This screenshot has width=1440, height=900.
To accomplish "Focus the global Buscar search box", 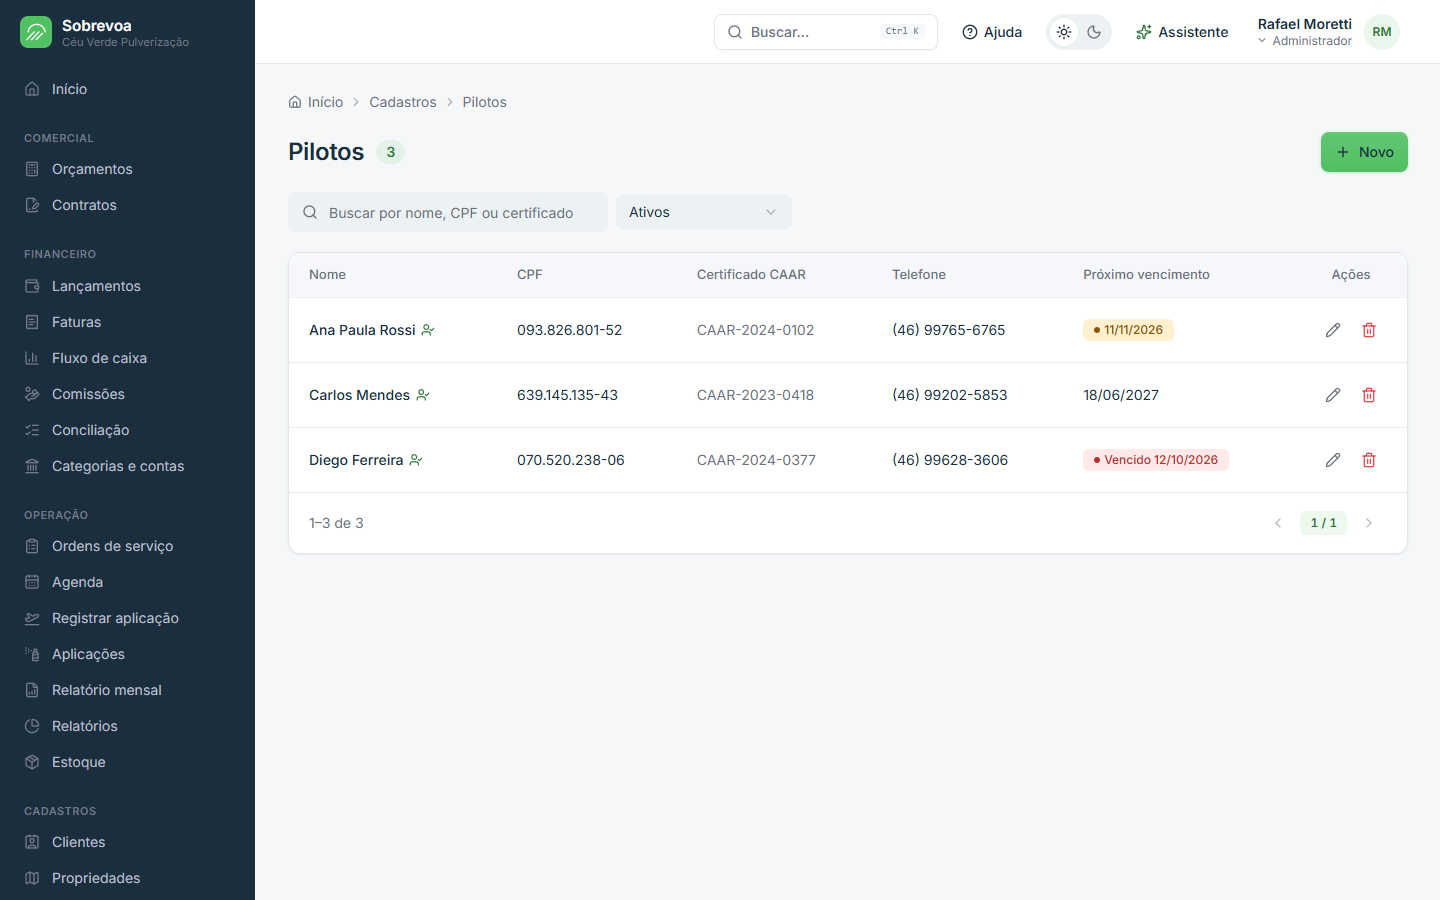I will 826,32.
